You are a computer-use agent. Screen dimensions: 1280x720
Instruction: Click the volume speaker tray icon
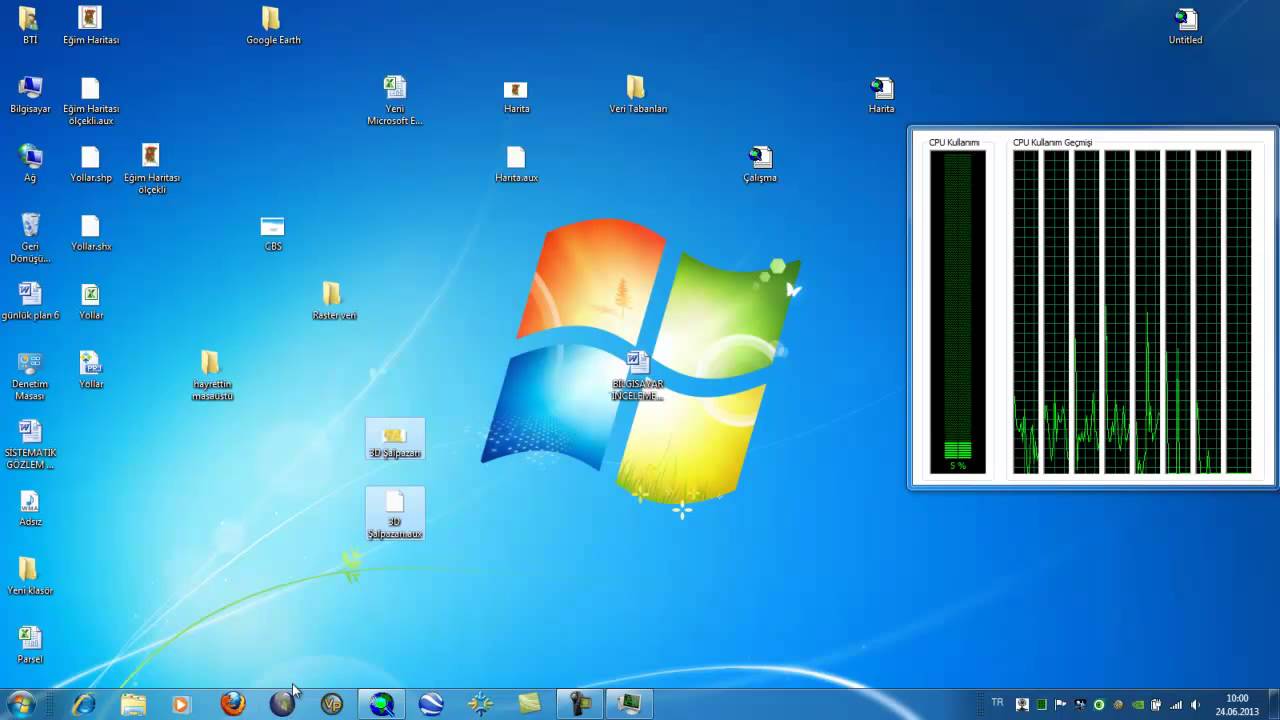pos(1196,704)
